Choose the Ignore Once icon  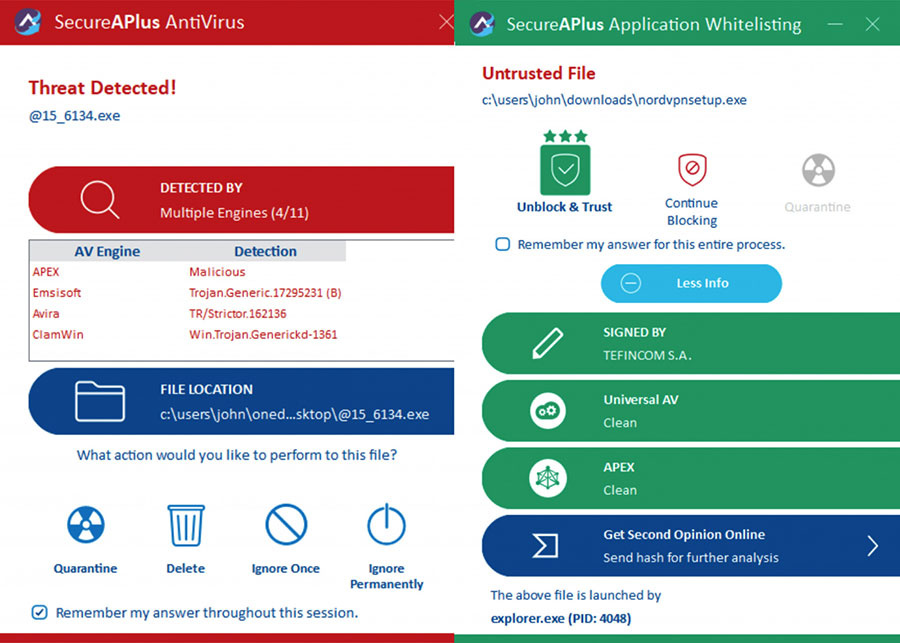point(286,524)
